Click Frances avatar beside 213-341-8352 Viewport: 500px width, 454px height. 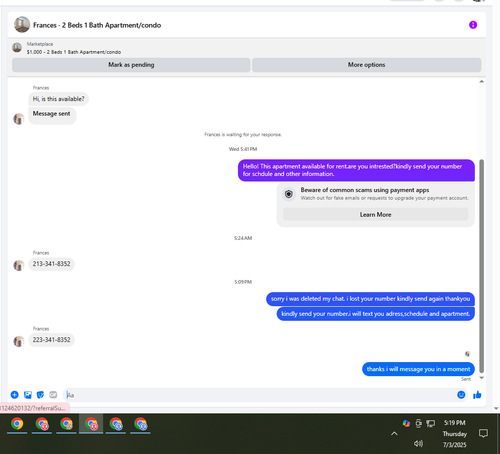[19, 265]
